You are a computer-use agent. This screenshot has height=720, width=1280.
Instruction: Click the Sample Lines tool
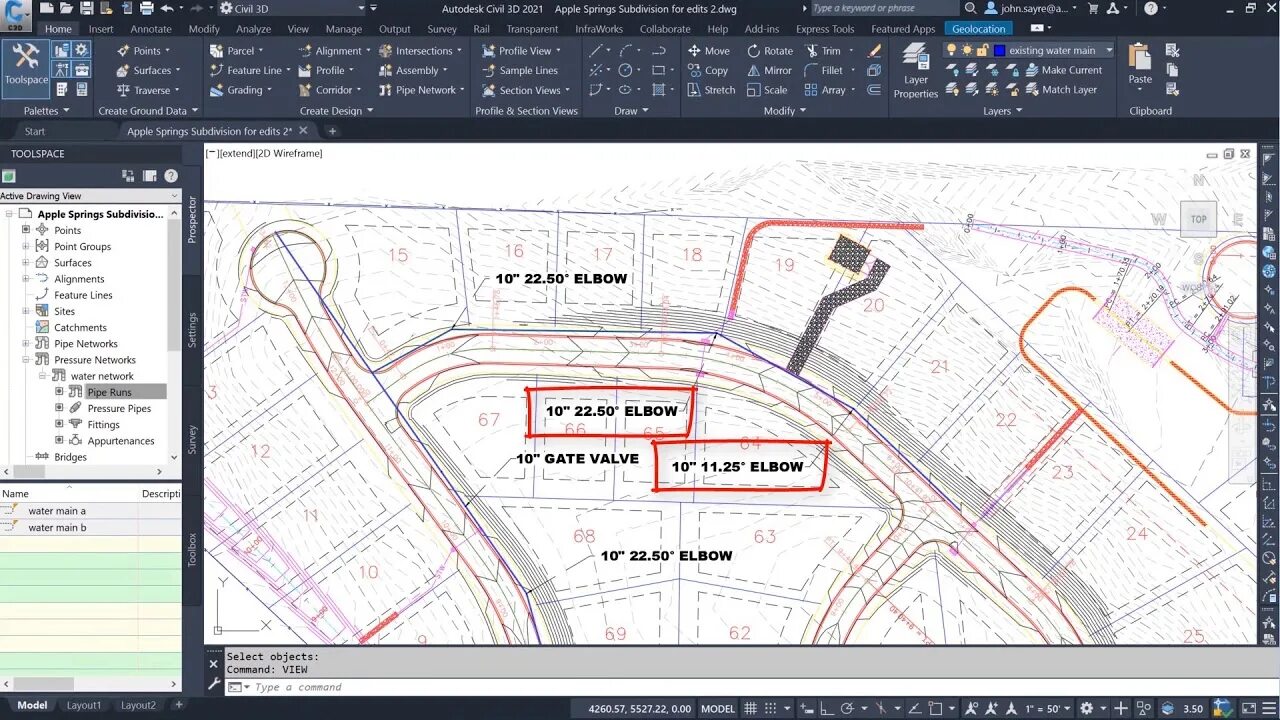click(x=519, y=70)
